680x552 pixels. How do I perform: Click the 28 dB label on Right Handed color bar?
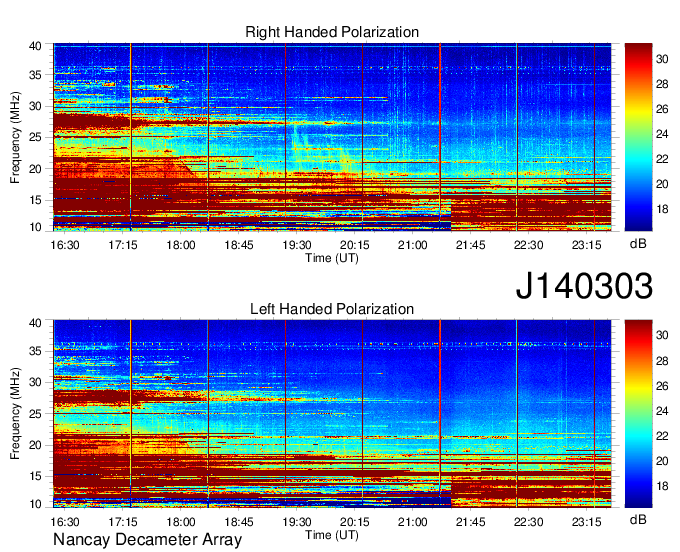662,84
